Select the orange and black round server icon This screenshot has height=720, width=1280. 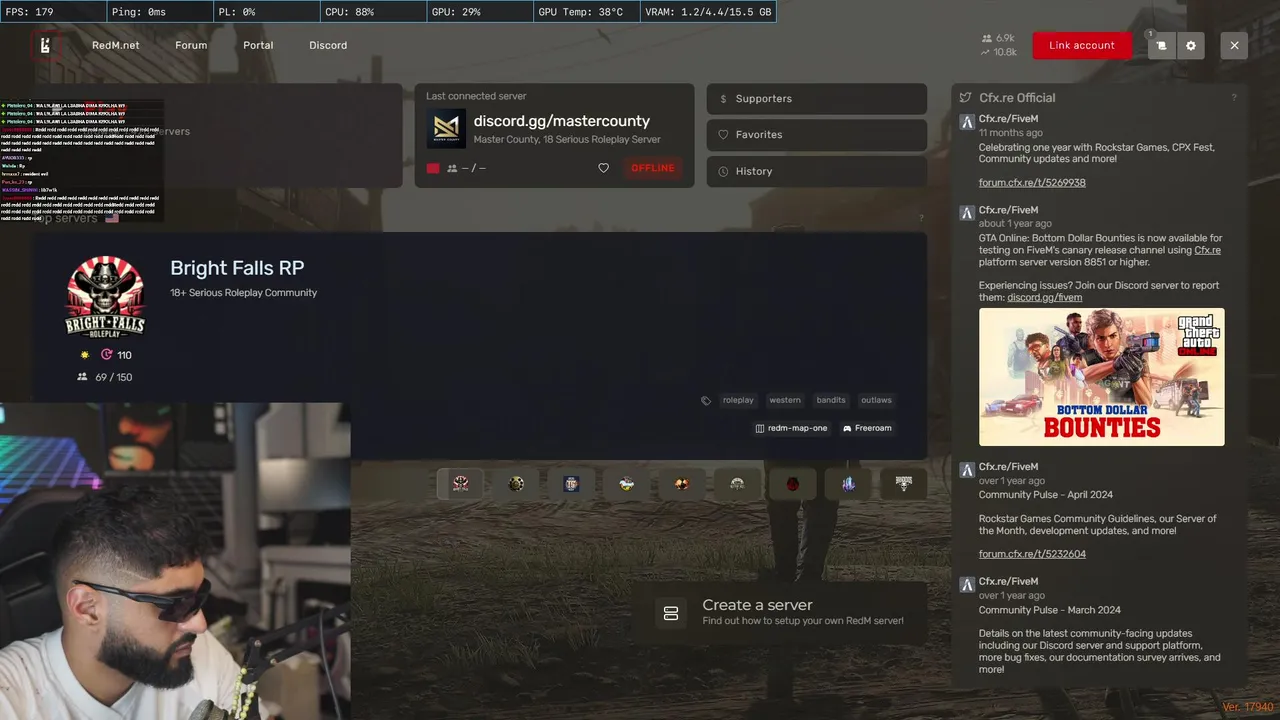point(682,484)
